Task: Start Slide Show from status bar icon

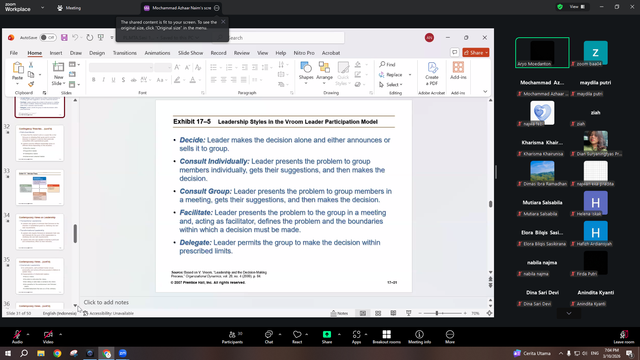Action: [x=409, y=313]
